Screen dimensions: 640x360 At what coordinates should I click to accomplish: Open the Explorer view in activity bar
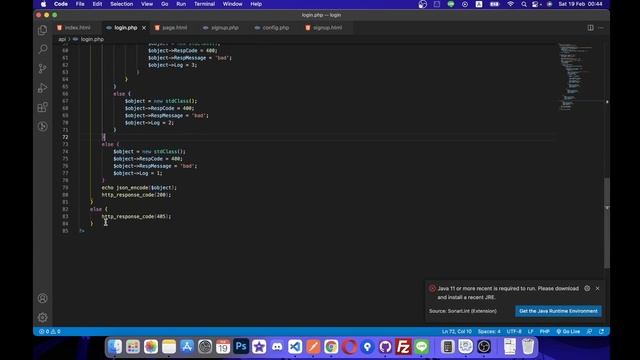pos(42,30)
